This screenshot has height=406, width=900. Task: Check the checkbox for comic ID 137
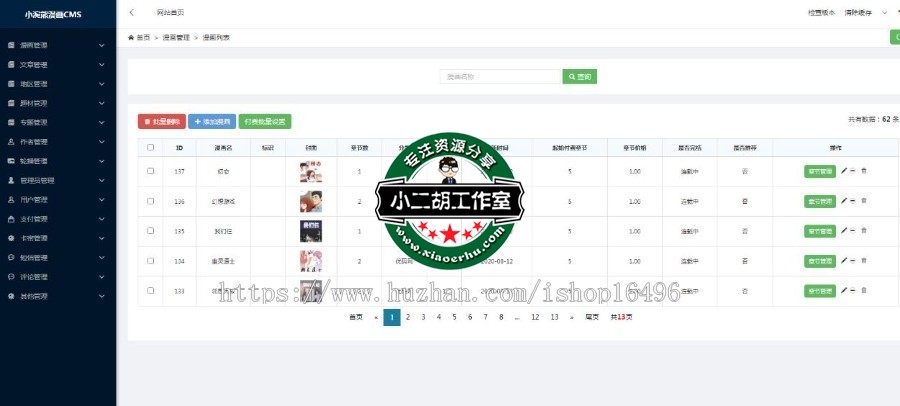(151, 171)
